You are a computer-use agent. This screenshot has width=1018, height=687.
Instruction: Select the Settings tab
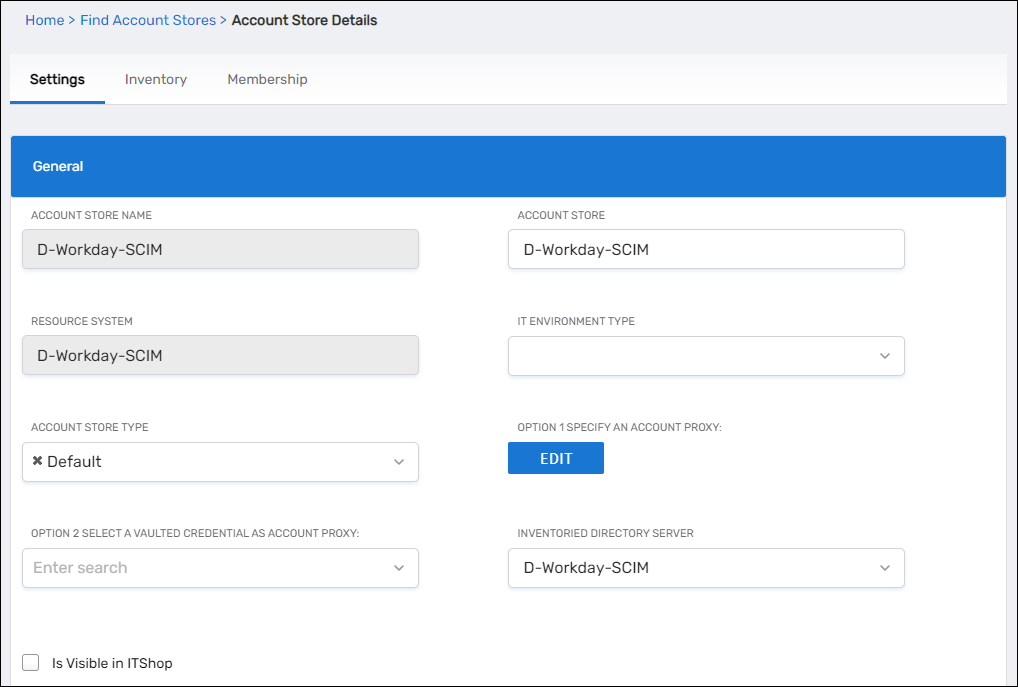(x=57, y=79)
